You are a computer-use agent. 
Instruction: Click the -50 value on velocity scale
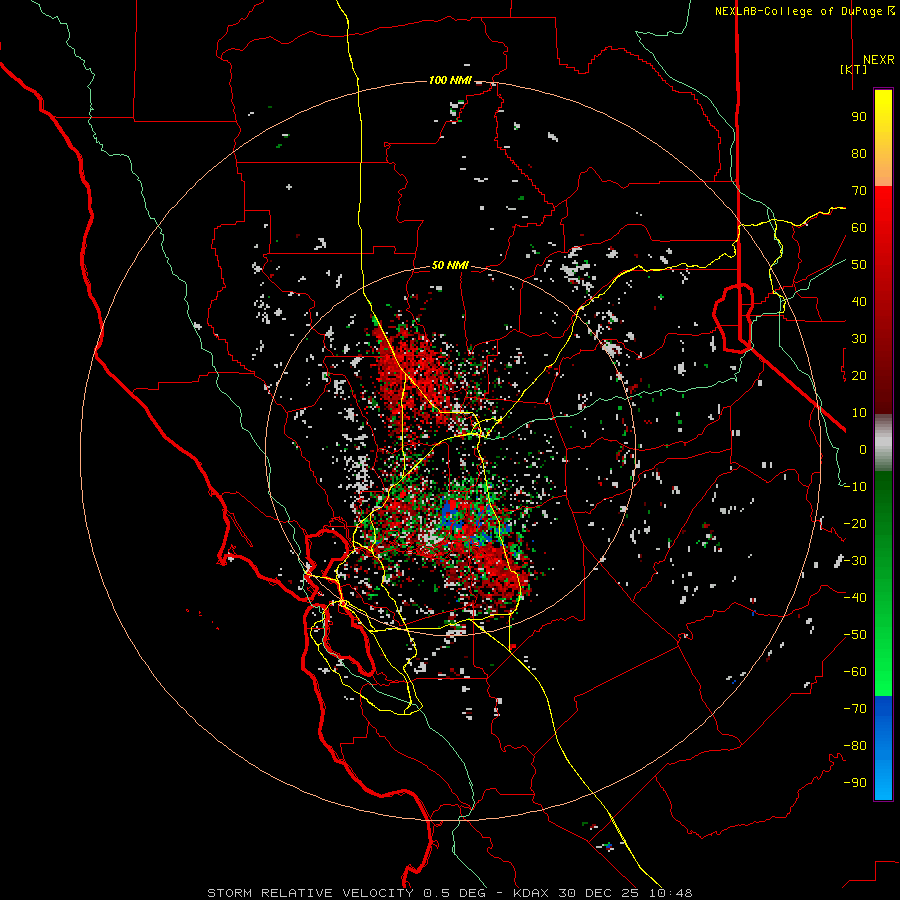click(x=855, y=635)
